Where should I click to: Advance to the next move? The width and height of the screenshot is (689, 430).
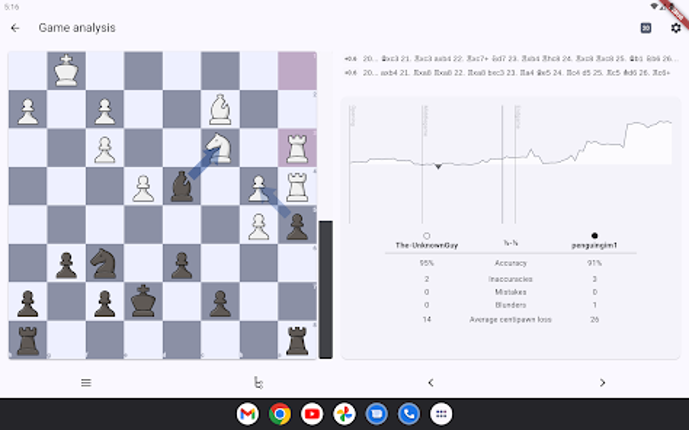[x=602, y=382]
